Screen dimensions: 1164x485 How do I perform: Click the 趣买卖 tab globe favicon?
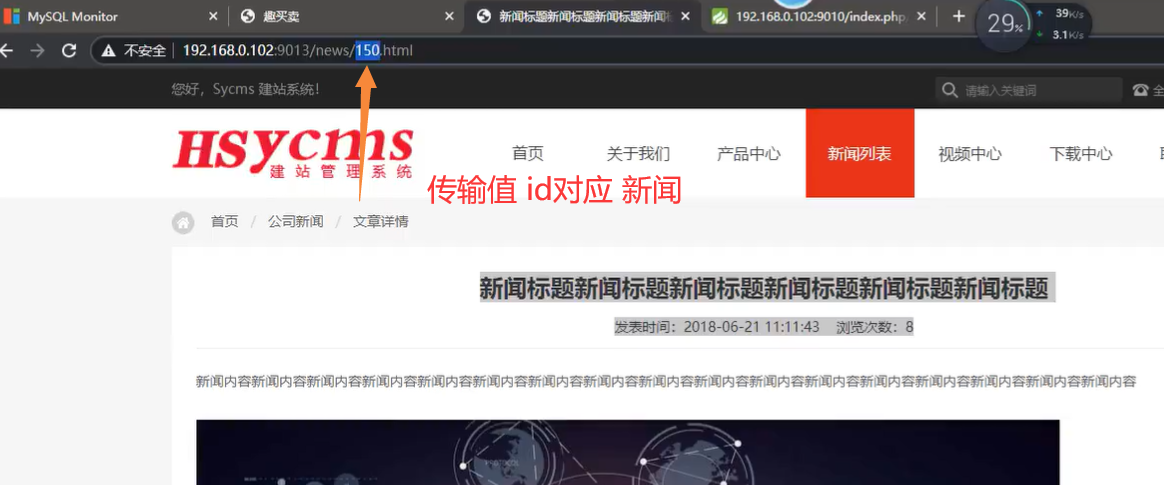coord(249,16)
